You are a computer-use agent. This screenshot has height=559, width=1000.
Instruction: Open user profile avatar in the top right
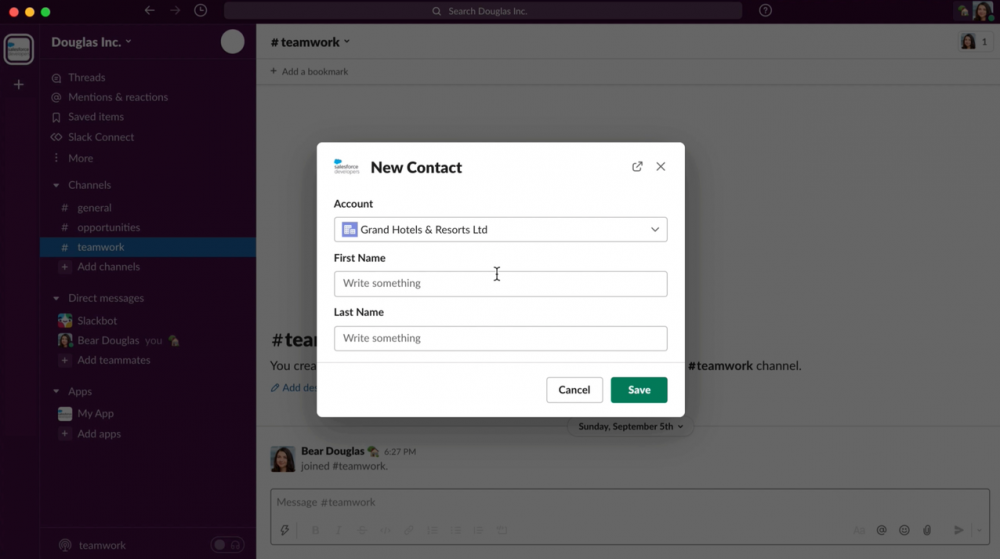(982, 11)
